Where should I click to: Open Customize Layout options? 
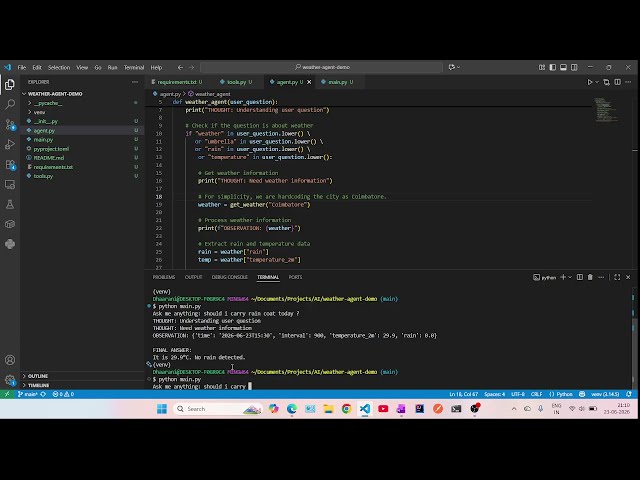pos(542,67)
